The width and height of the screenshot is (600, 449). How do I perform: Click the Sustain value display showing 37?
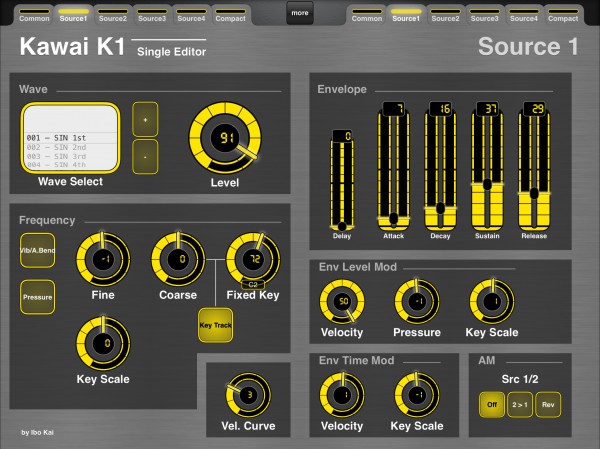488,109
